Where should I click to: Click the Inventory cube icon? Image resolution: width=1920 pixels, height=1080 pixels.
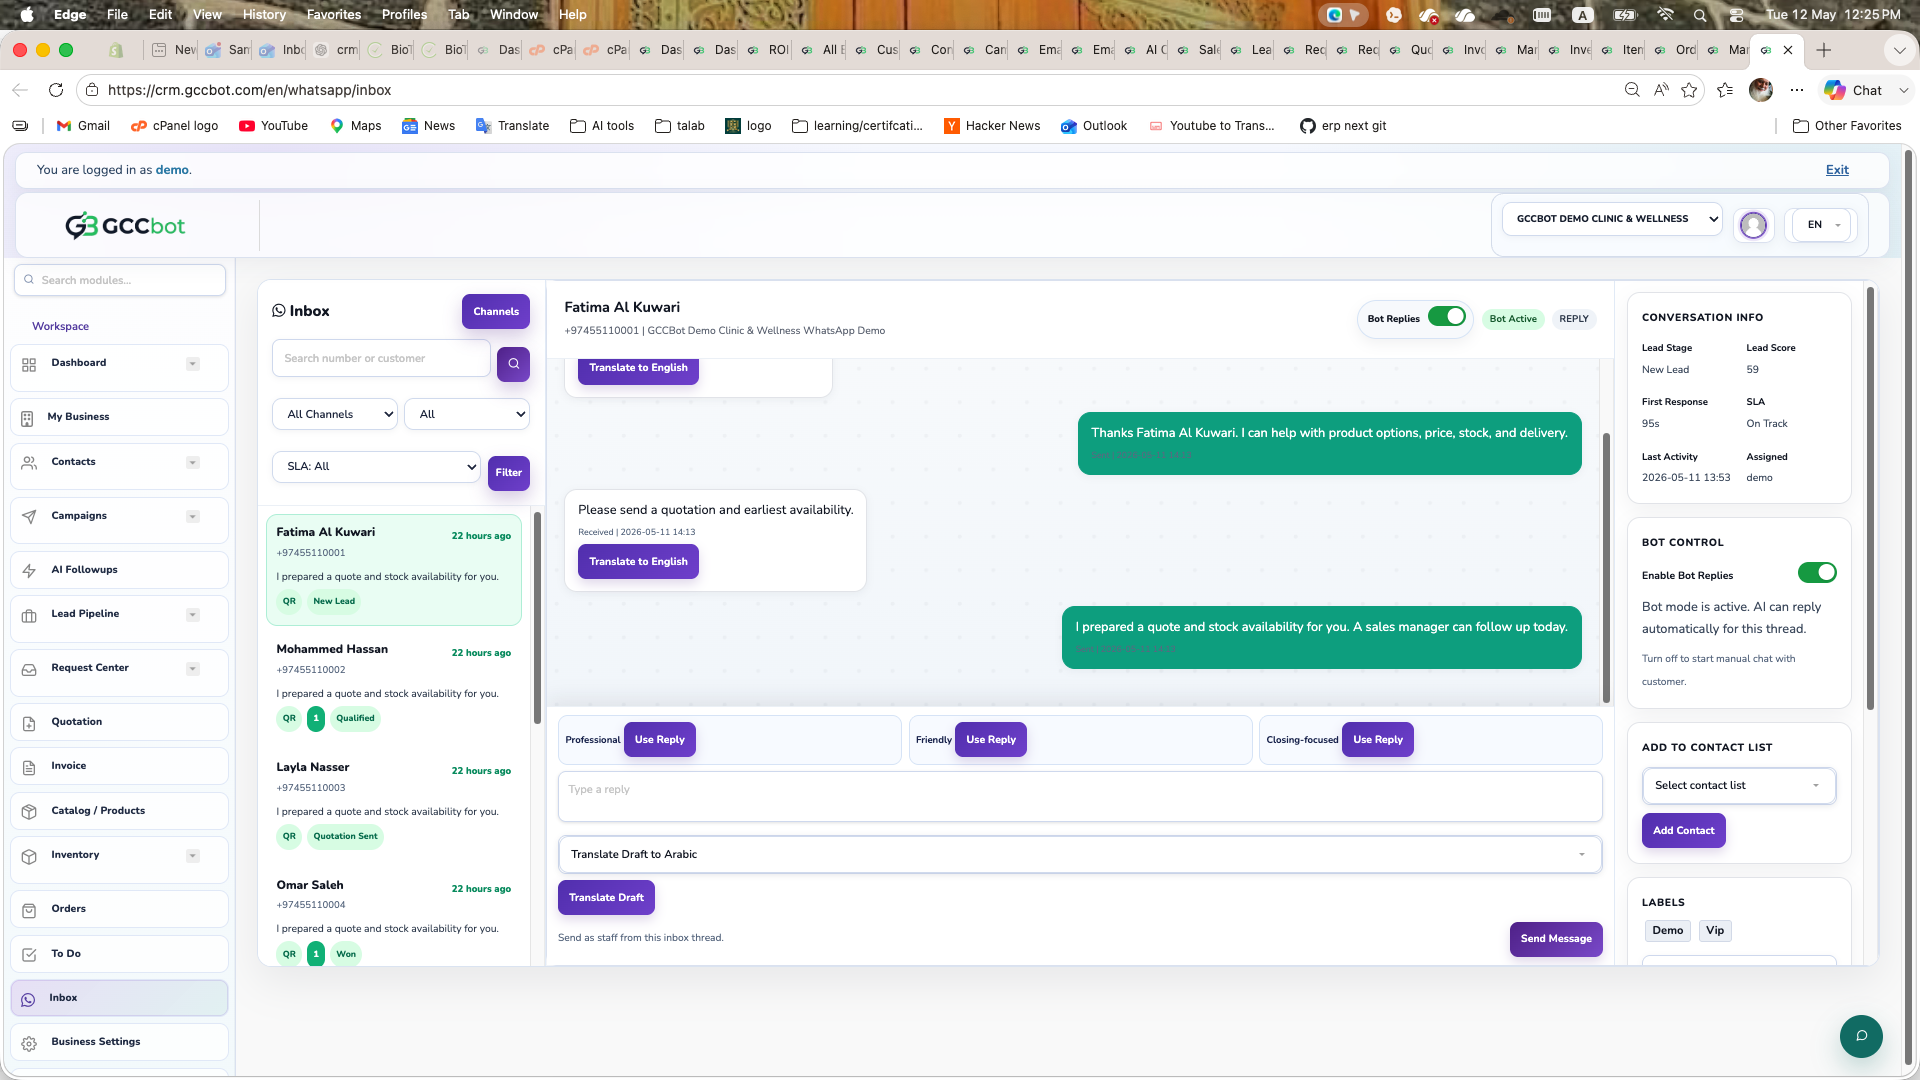(29, 856)
